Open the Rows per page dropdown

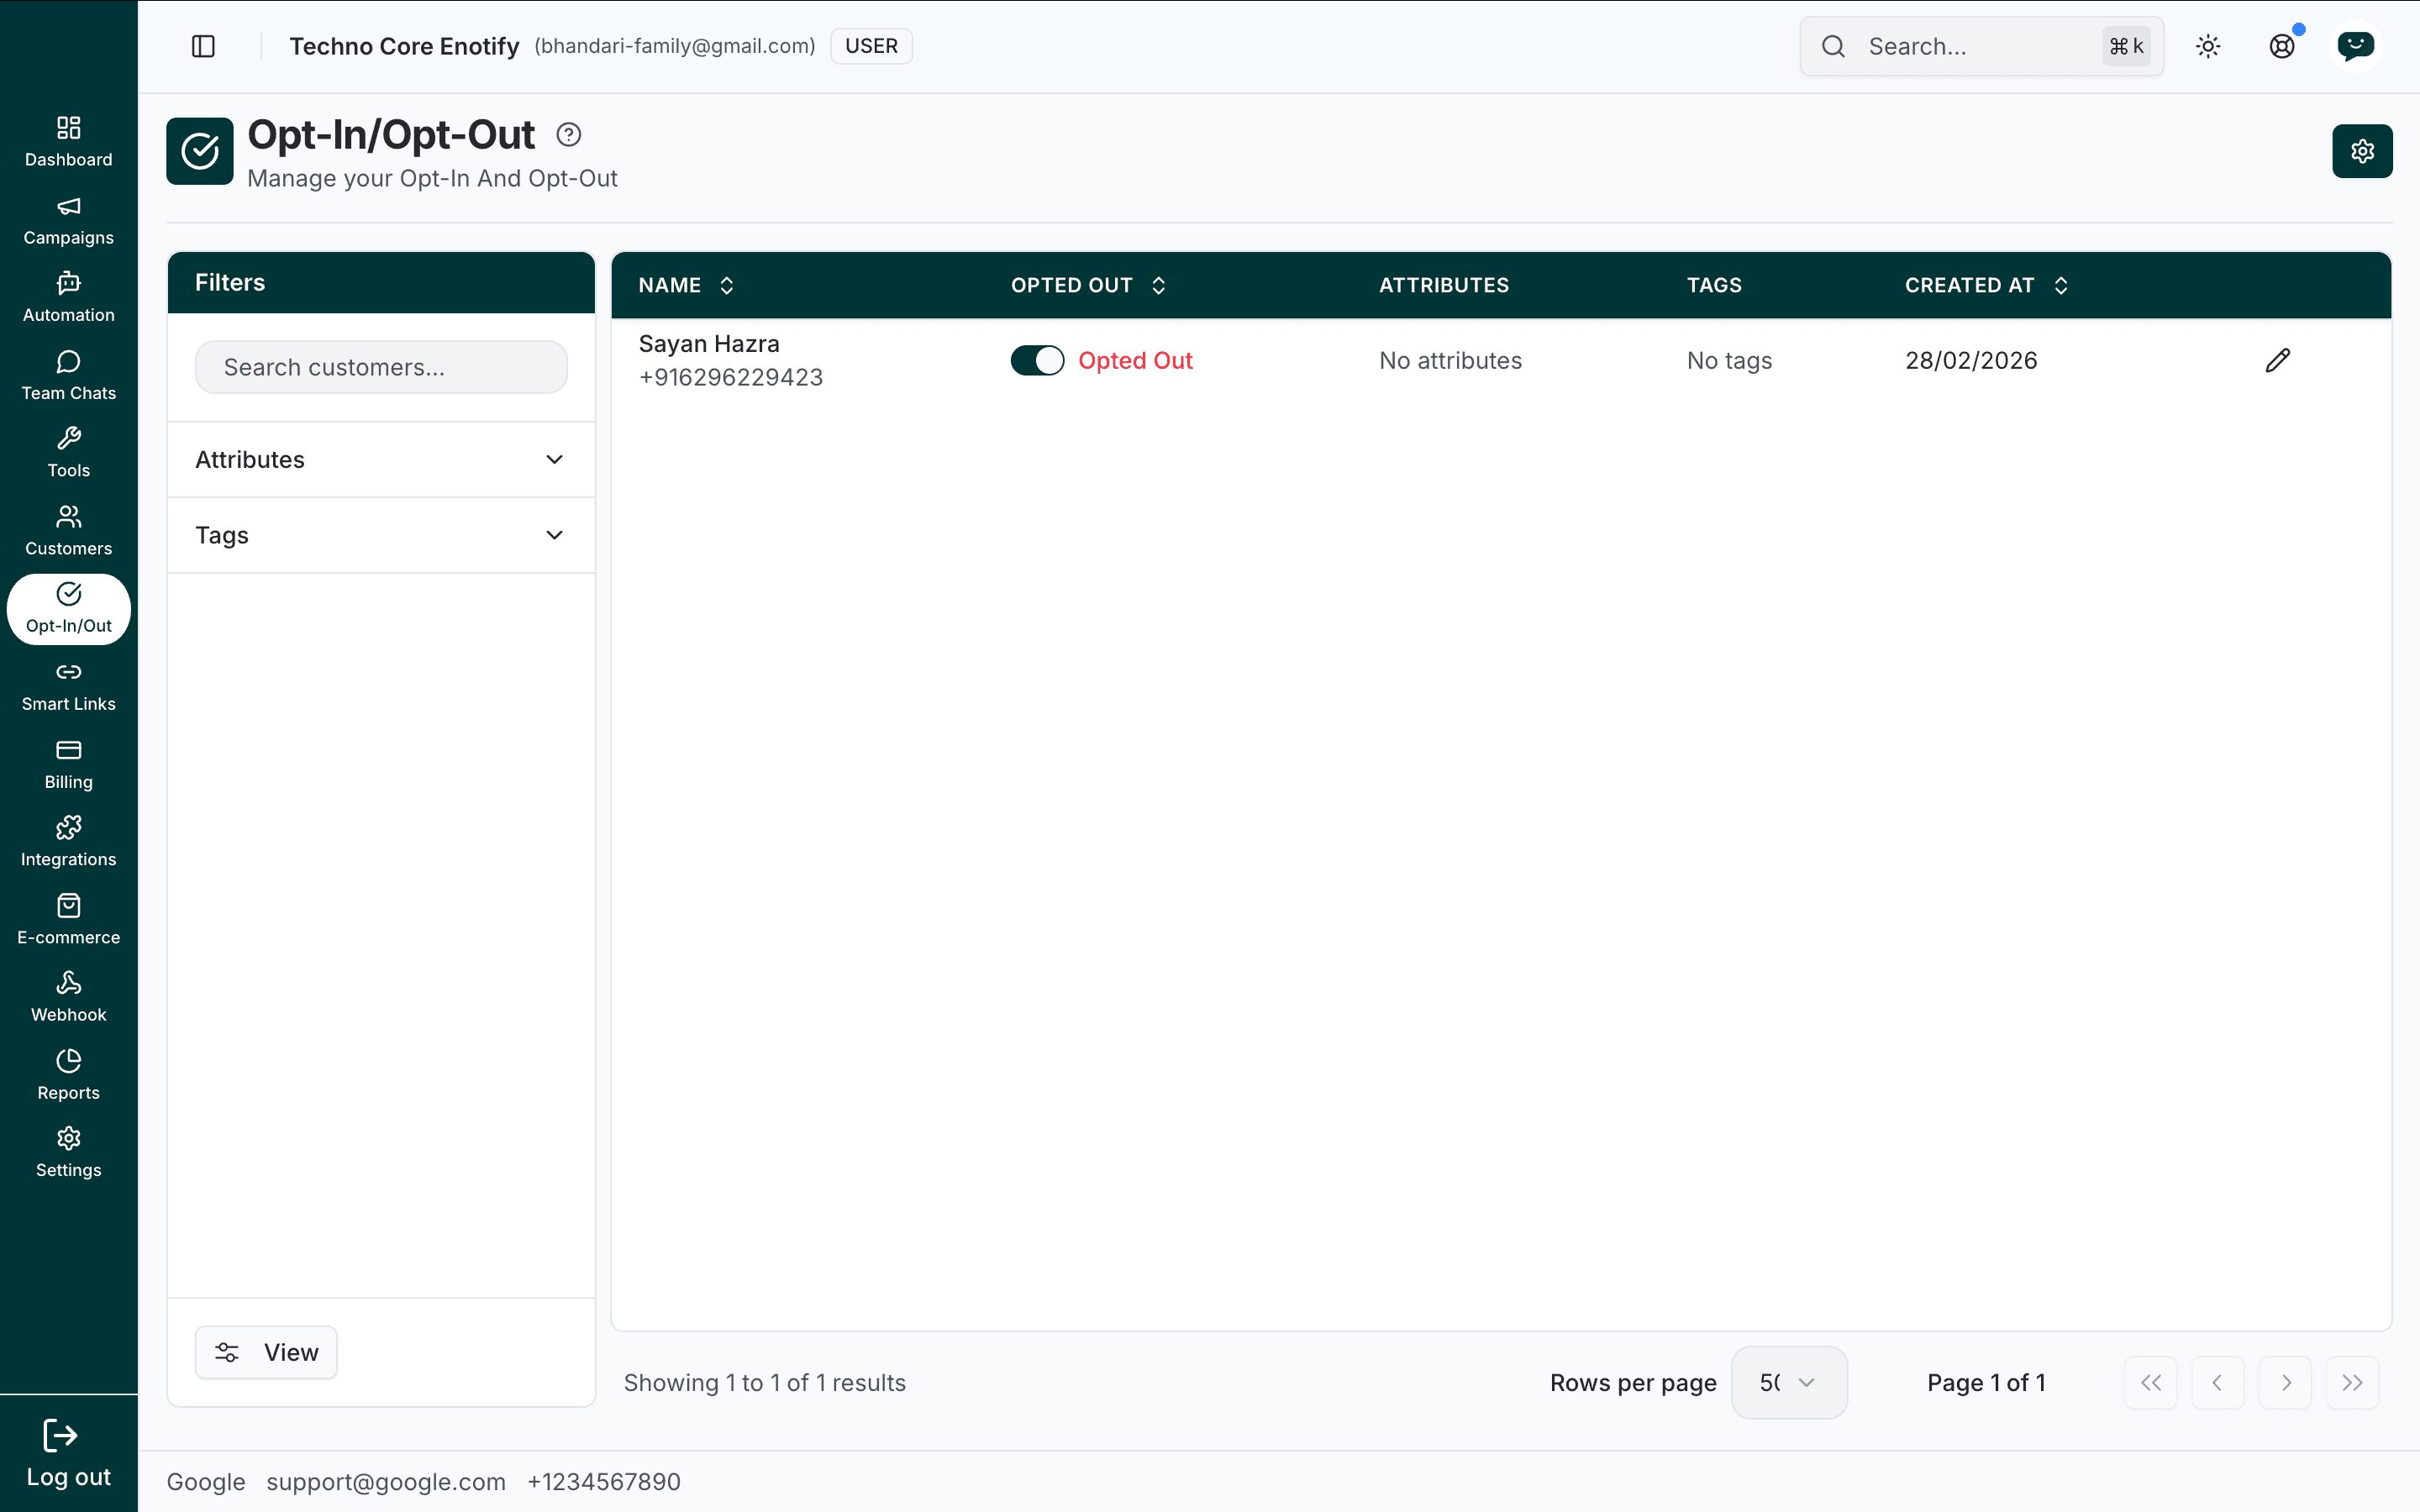(x=1789, y=1382)
